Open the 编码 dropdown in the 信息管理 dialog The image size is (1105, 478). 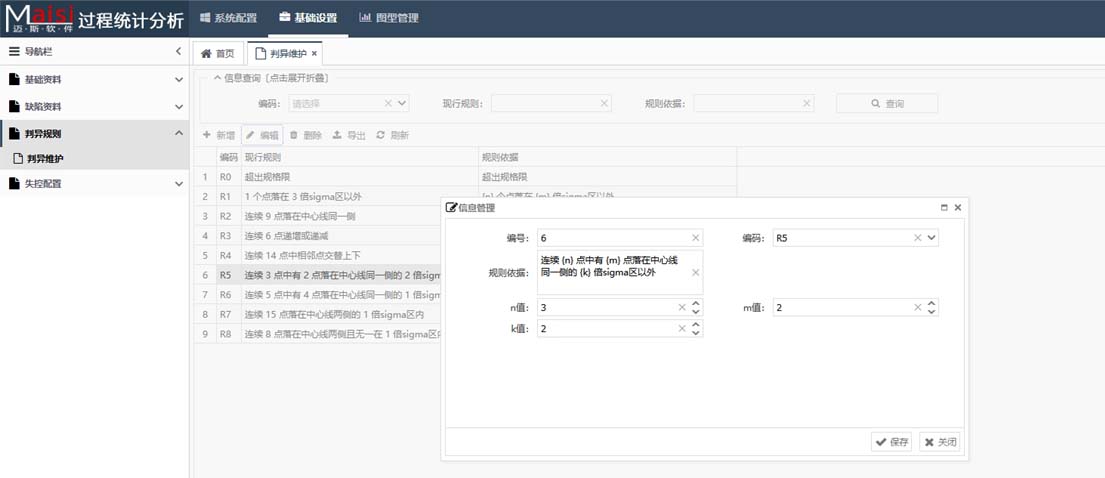932,238
